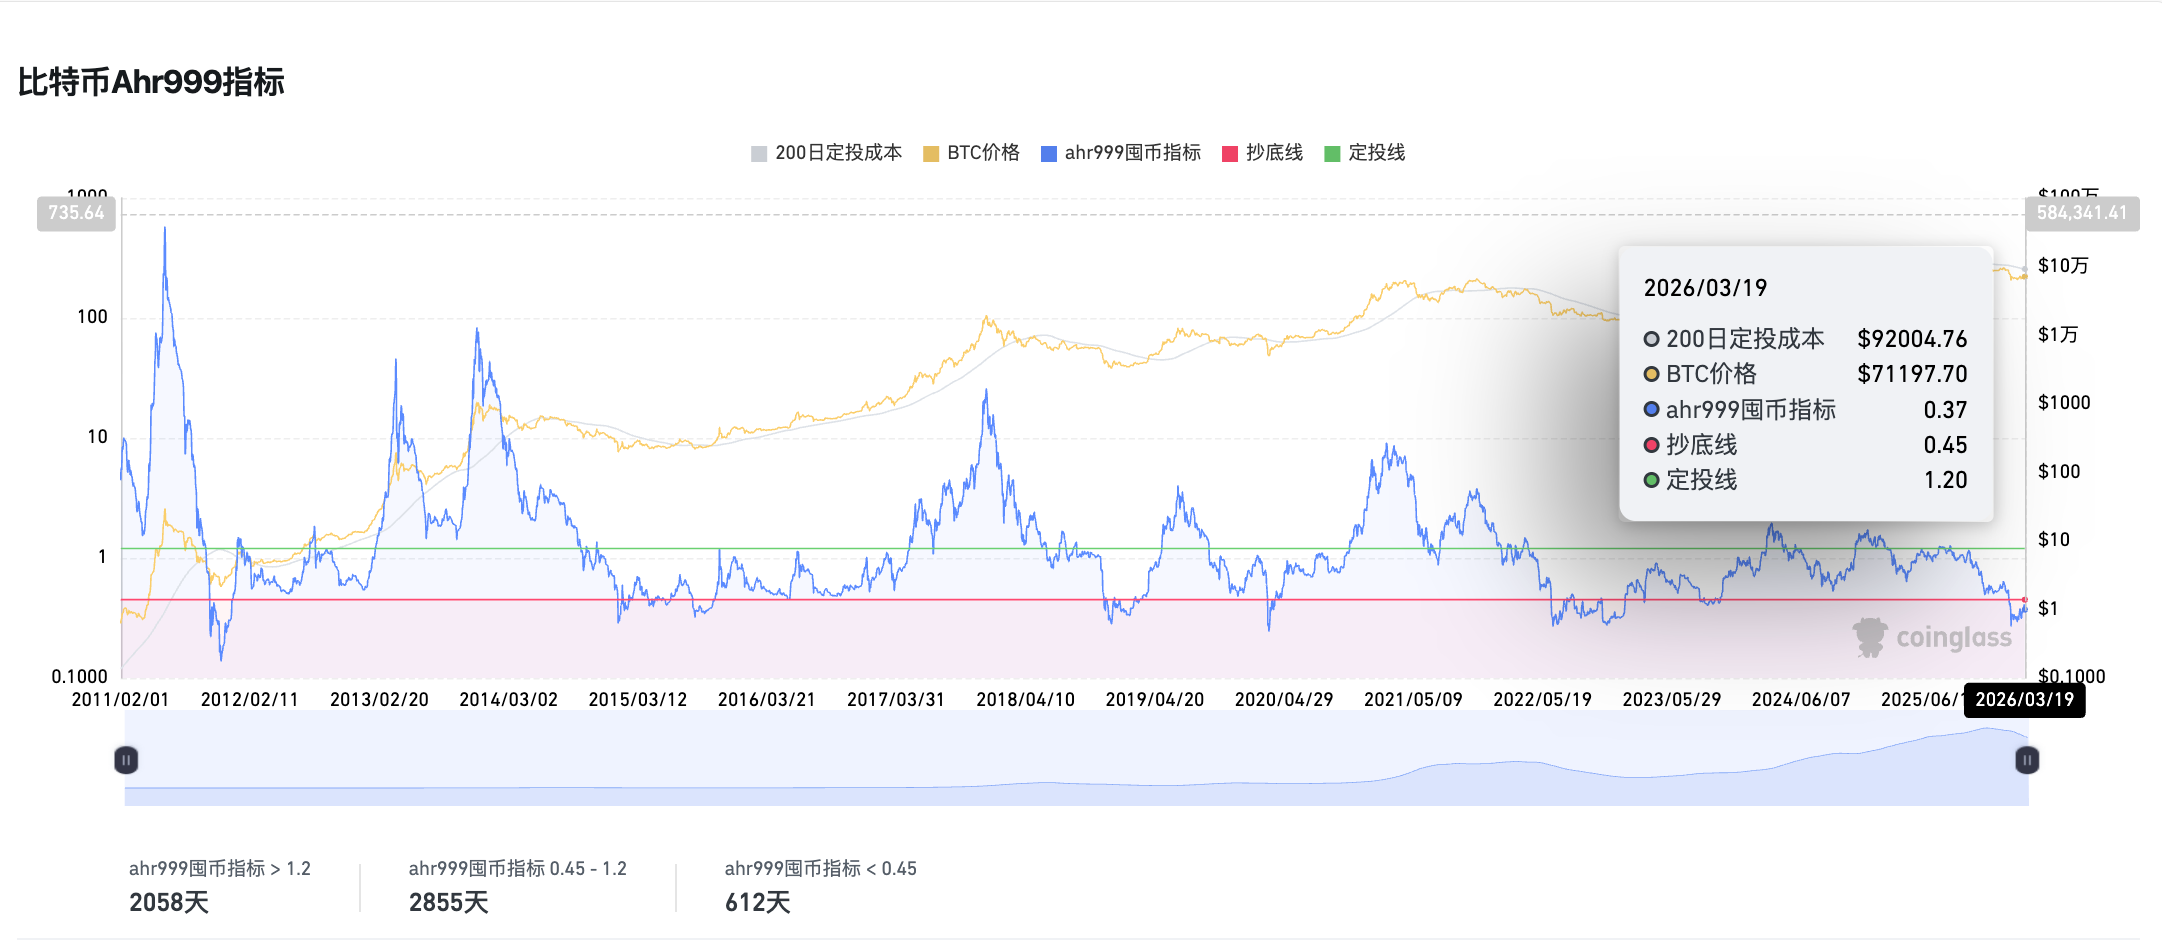Click the green dot beside 定投线 in tooltip
The width and height of the screenshot is (2162, 940).
[x=1650, y=481]
